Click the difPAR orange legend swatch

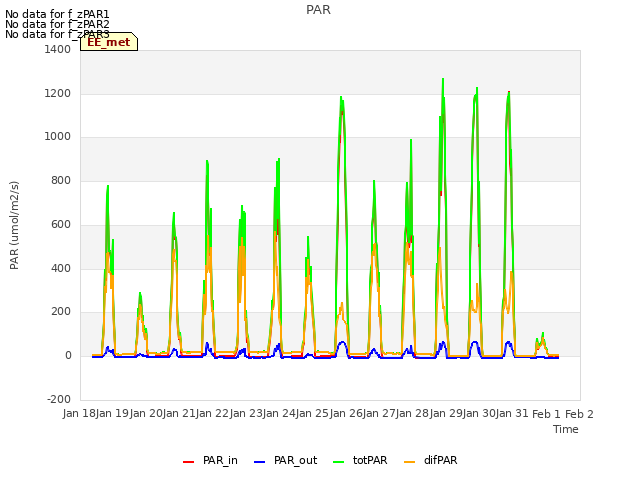tap(409, 462)
